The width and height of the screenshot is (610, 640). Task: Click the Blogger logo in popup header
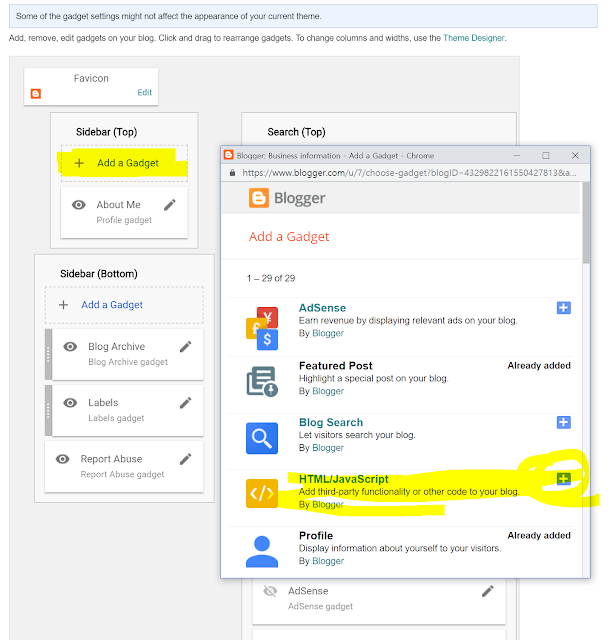pos(287,198)
